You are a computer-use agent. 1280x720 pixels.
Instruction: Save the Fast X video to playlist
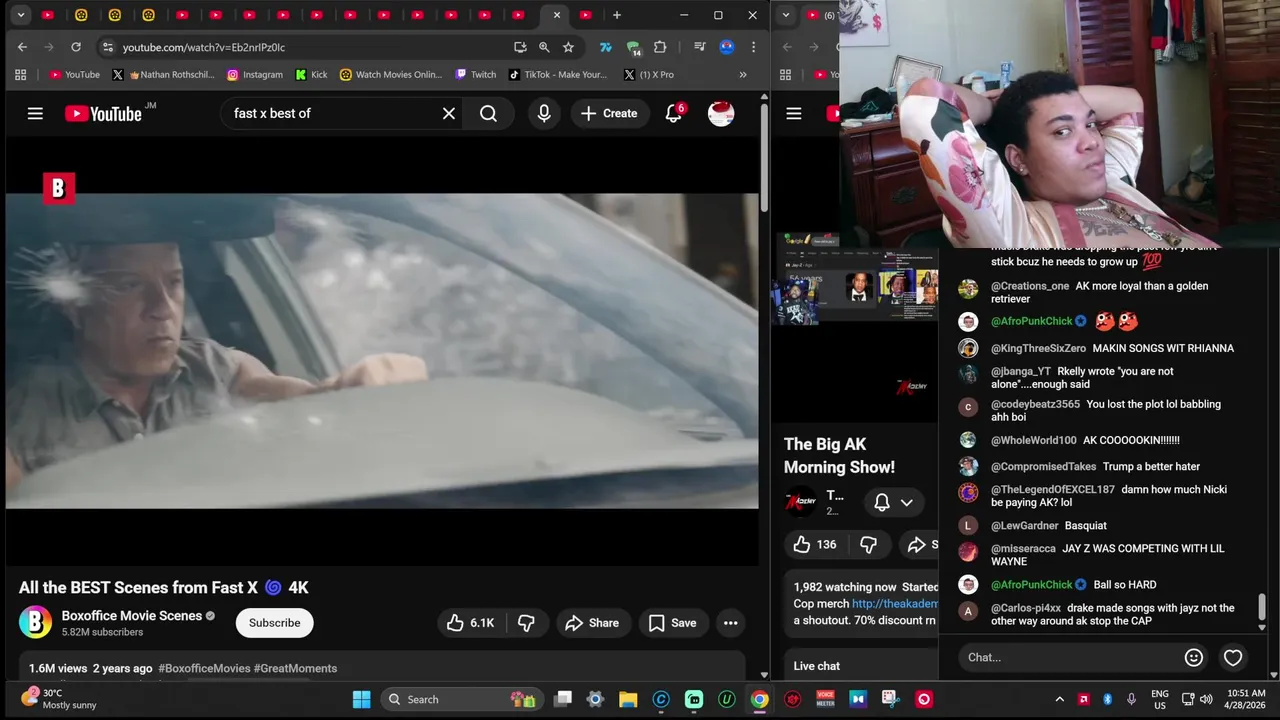point(672,623)
